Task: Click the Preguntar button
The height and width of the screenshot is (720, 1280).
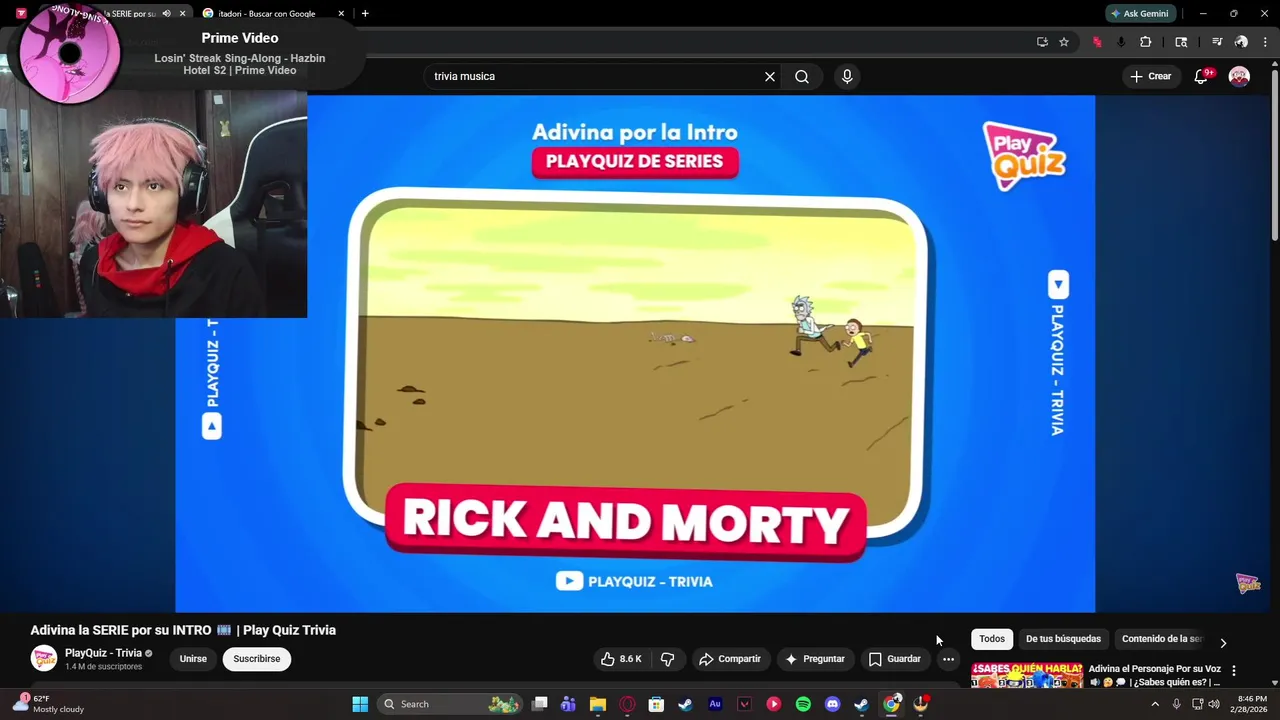Action: [x=815, y=659]
